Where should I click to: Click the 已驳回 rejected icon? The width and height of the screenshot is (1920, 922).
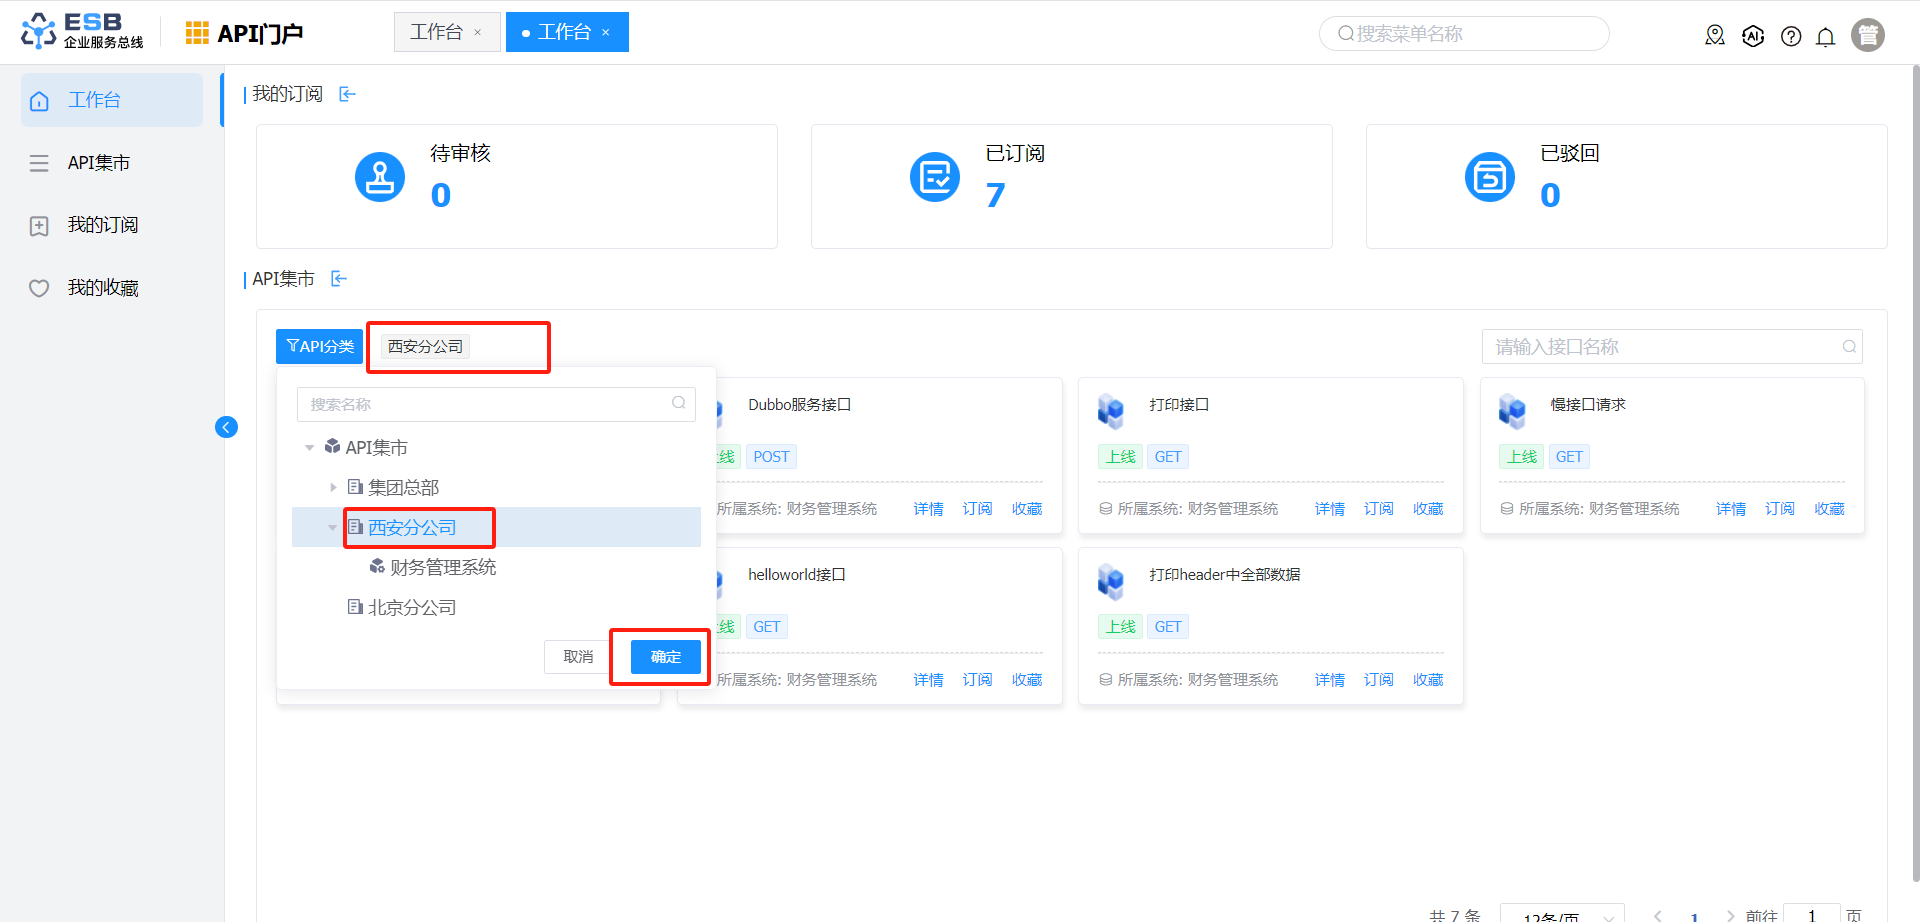point(1490,177)
